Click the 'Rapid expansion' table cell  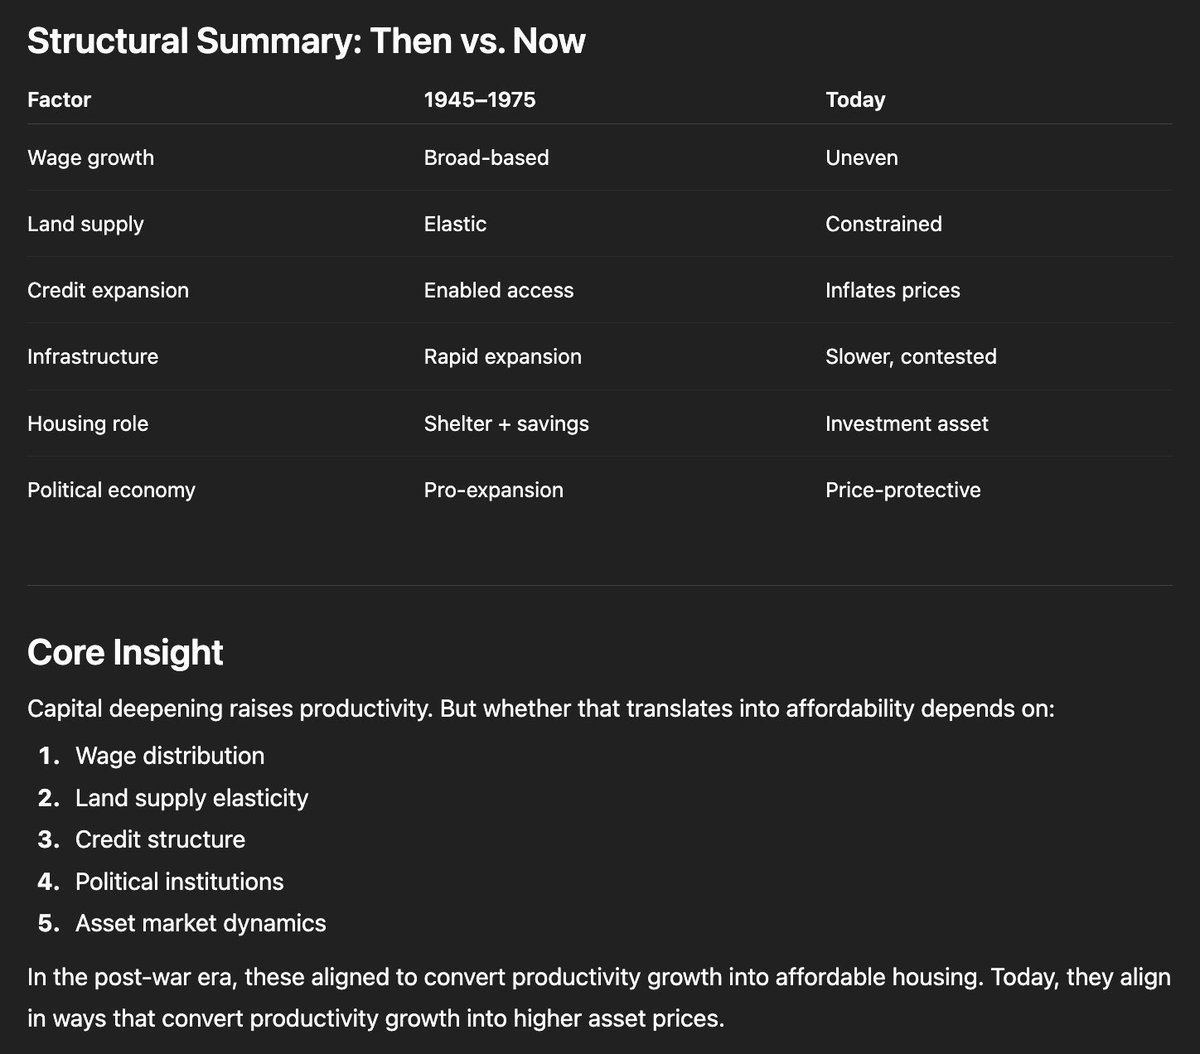502,356
